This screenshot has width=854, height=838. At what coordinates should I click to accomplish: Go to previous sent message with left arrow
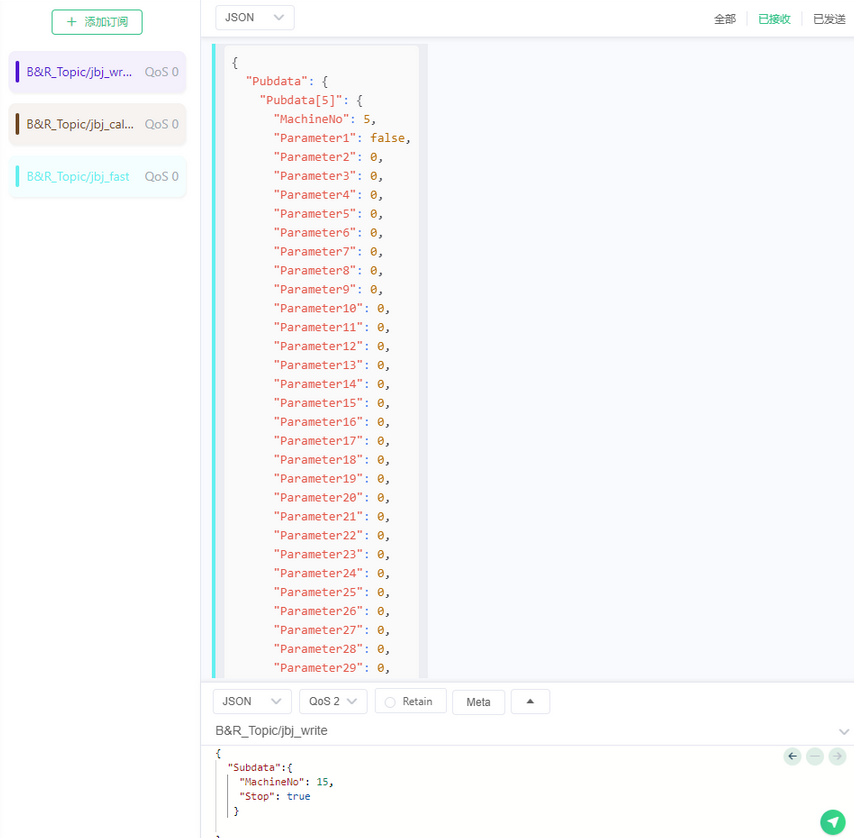click(x=793, y=757)
